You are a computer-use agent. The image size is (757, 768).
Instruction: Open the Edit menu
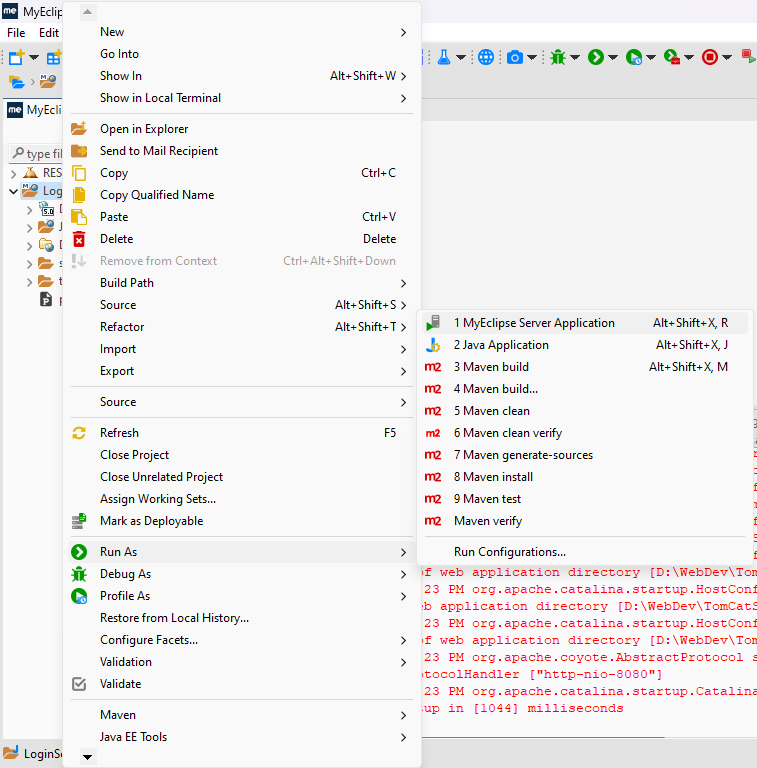pyautogui.click(x=49, y=33)
